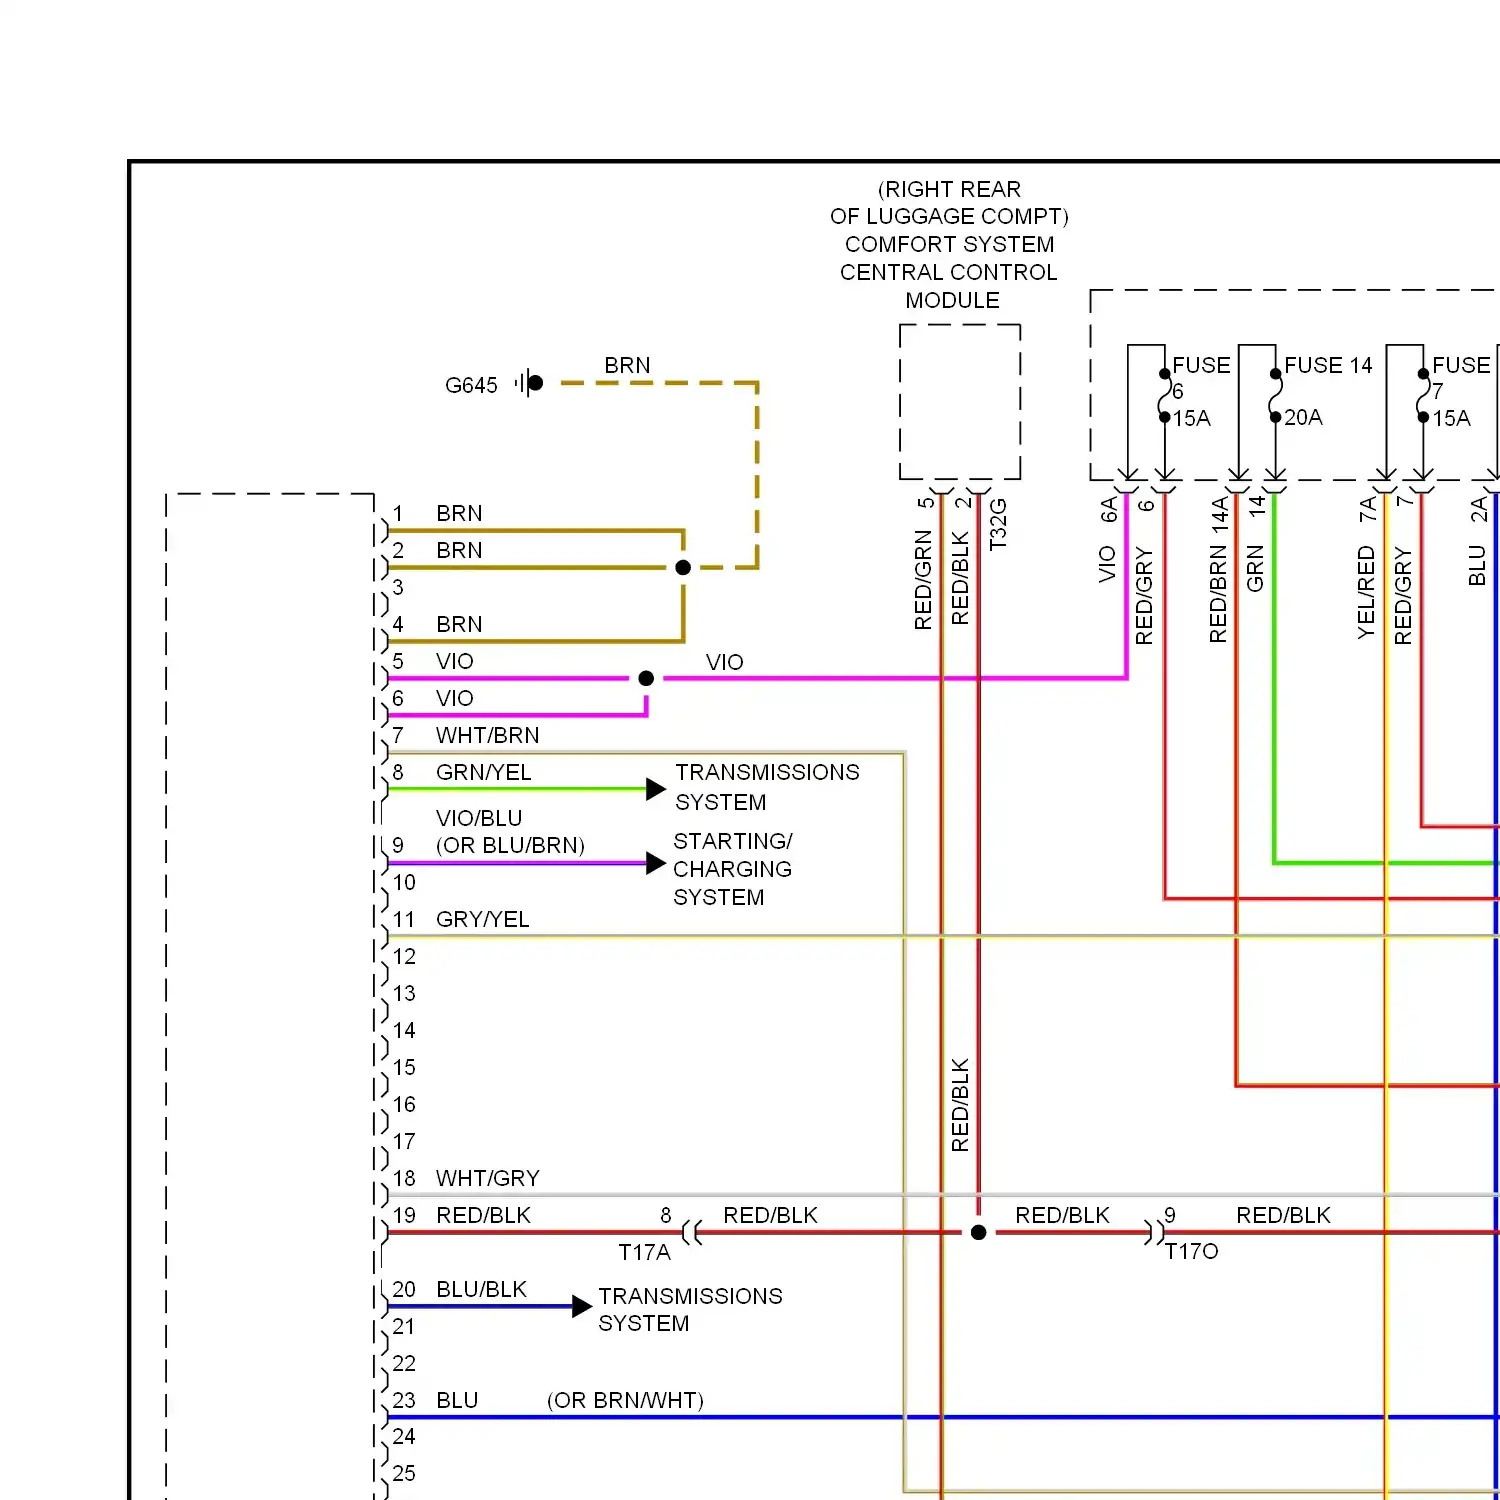The image size is (1500, 1500).
Task: Click the GRN/YEL wire label at pin 8
Action: 484,772
